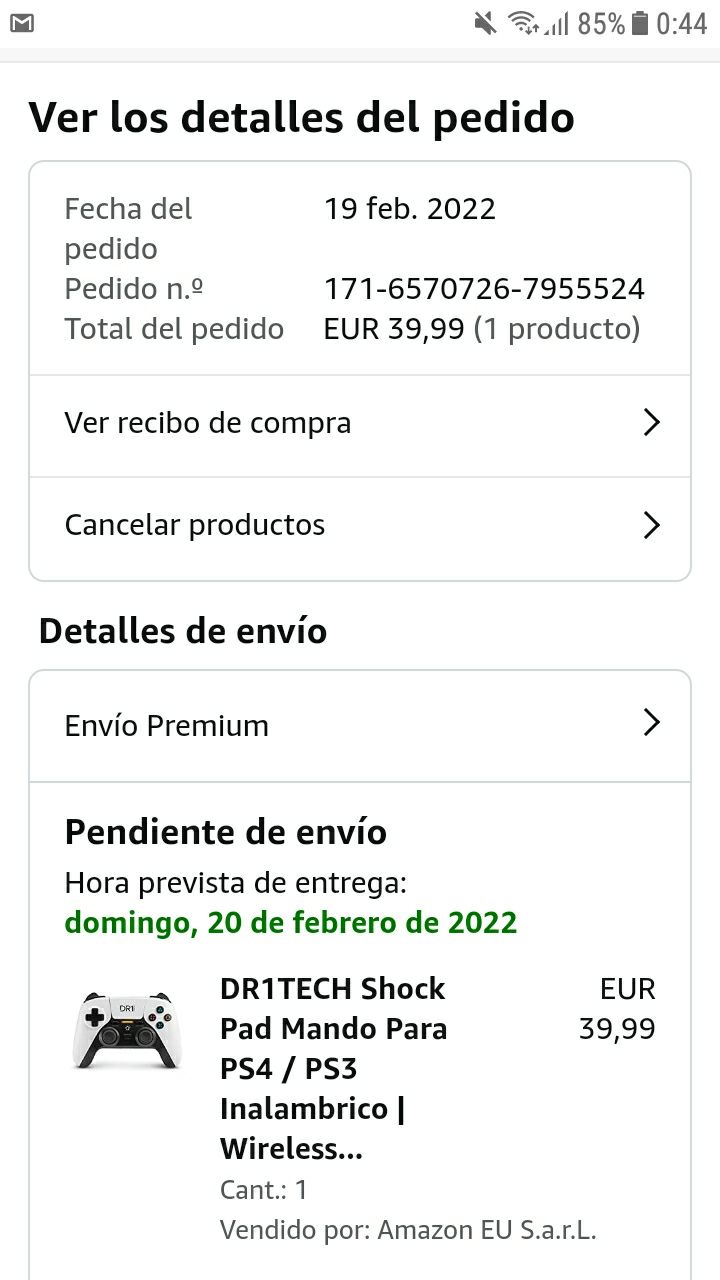Tap the muted sound icon in status bar

coord(486,23)
